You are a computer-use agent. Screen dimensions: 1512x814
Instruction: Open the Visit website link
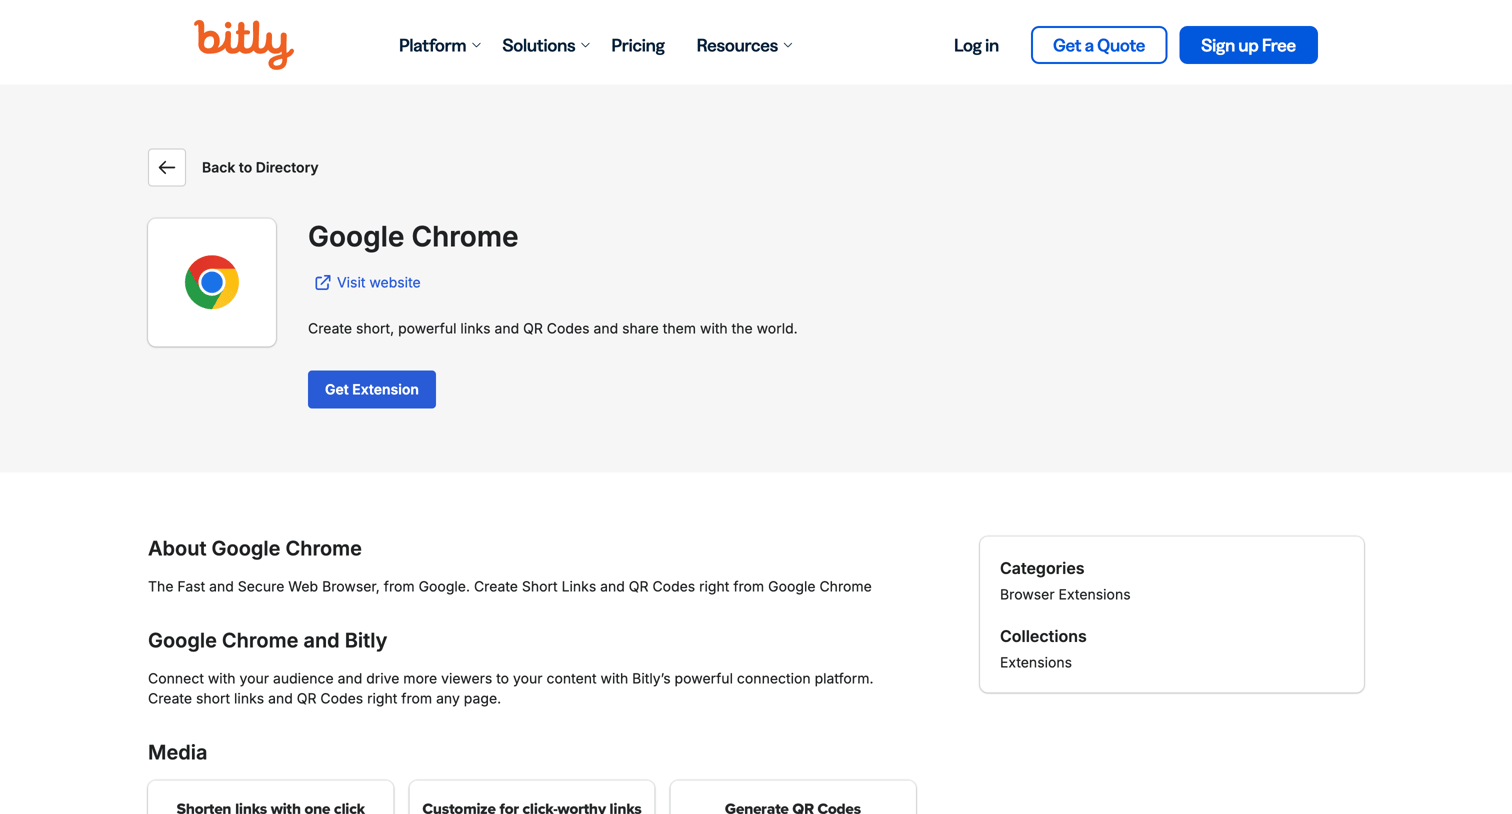pos(378,283)
